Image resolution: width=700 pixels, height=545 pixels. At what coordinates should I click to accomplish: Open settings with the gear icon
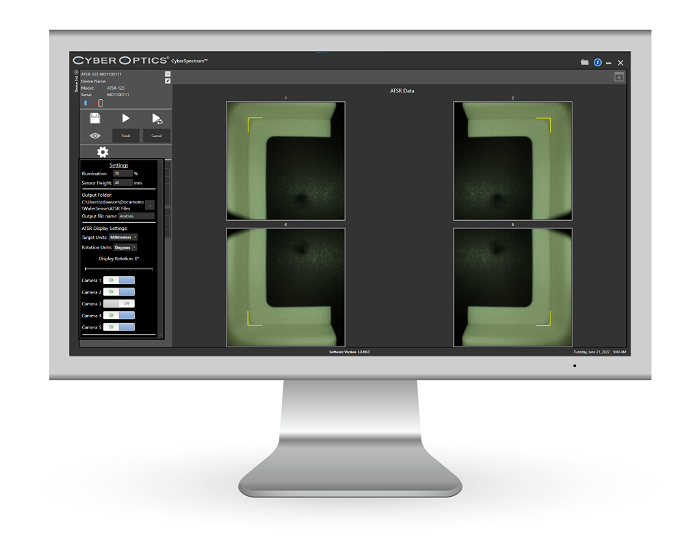102,152
